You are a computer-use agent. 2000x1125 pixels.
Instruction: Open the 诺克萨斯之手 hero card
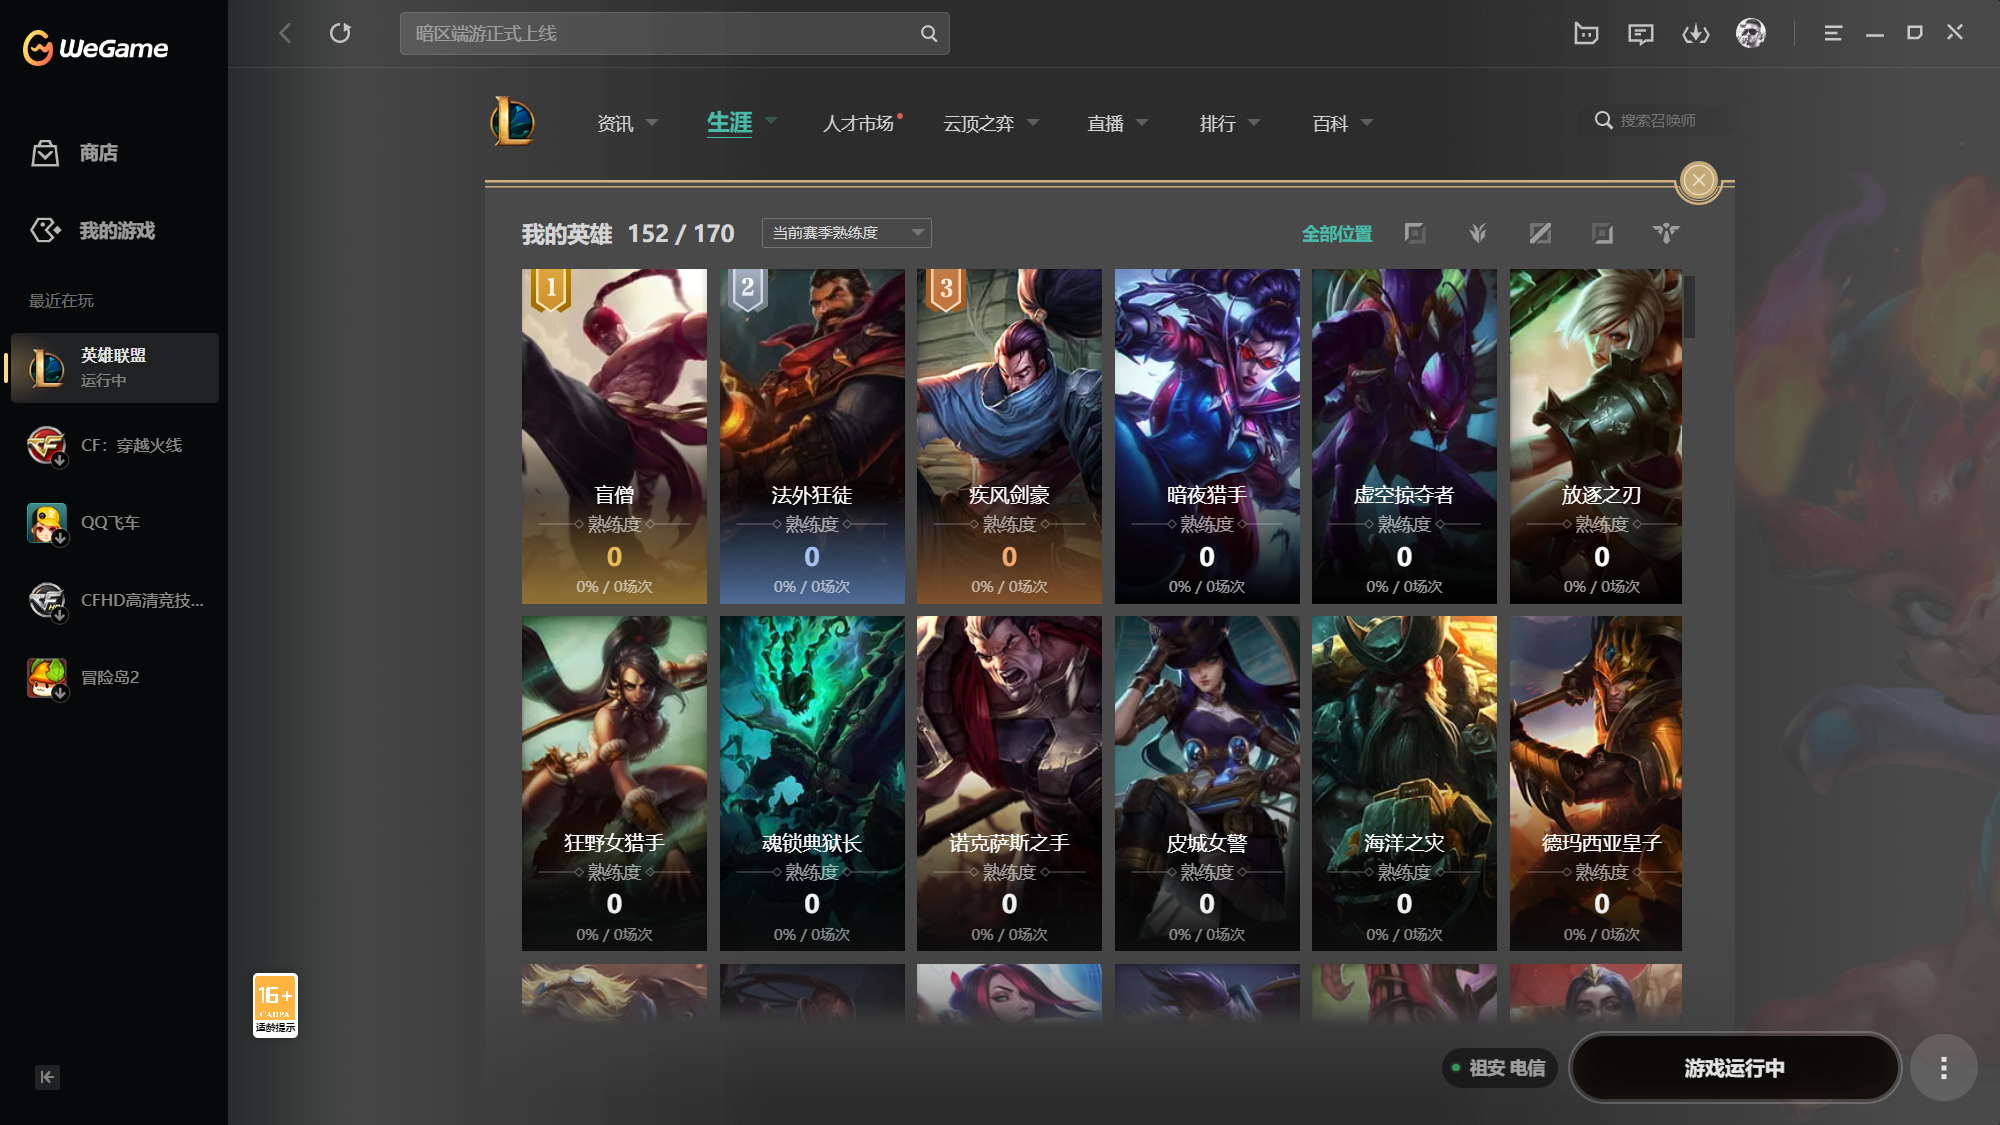click(x=1009, y=783)
